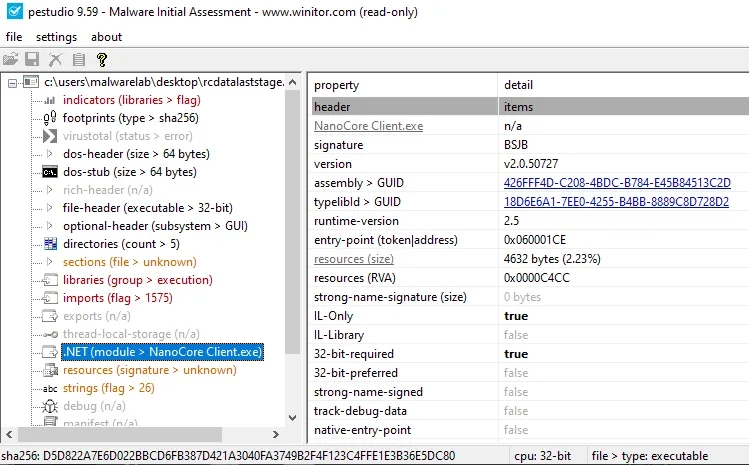Click the open file toolbar icon
Image resolution: width=749 pixels, height=465 pixels.
[x=11, y=60]
